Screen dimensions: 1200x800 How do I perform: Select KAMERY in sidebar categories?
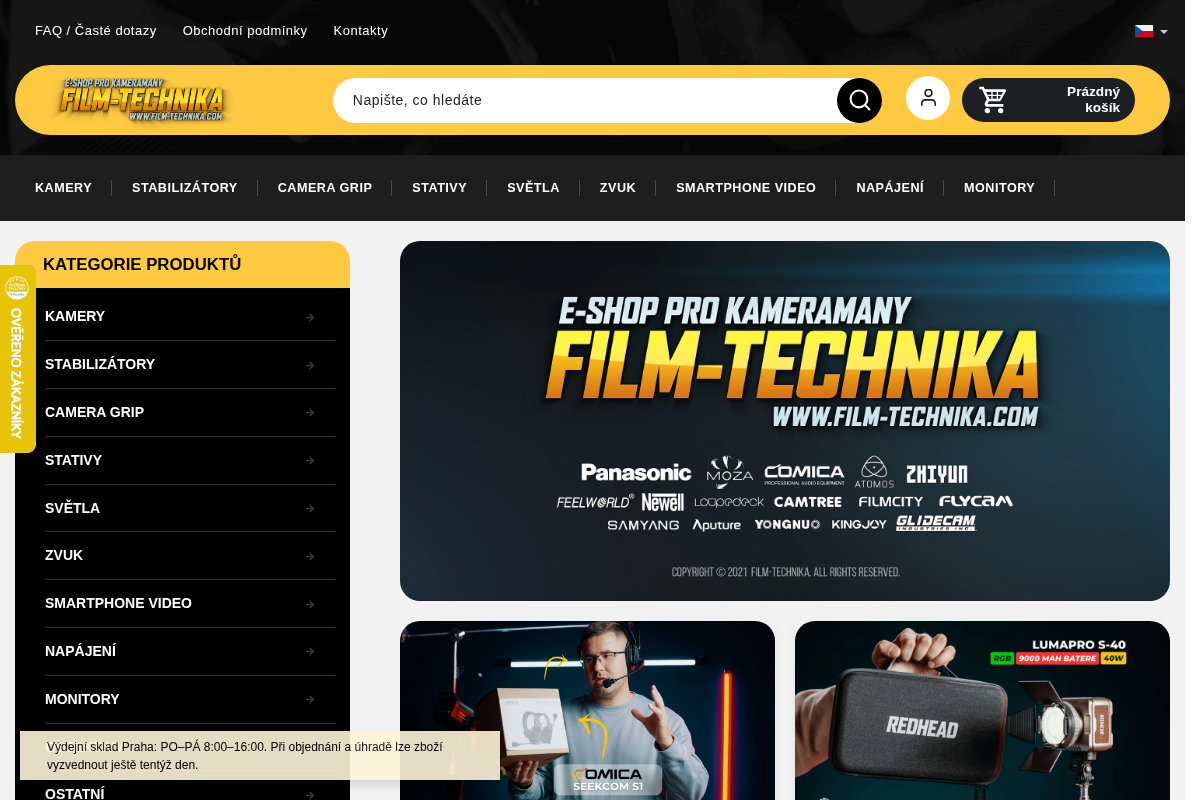(75, 316)
